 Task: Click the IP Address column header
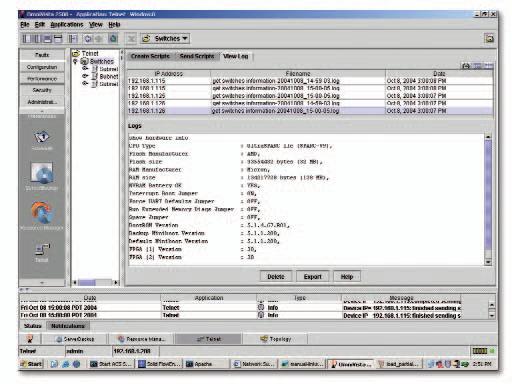point(169,74)
